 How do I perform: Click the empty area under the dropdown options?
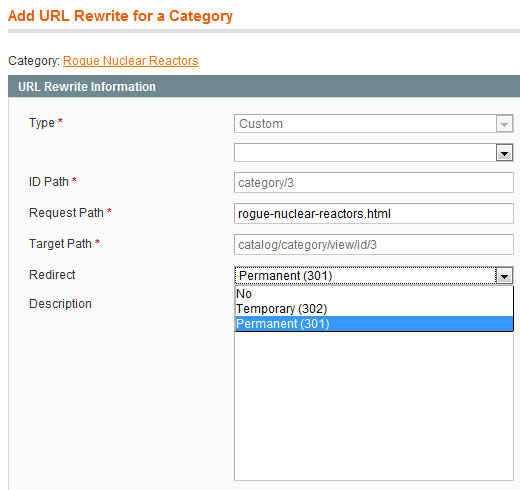point(374,406)
